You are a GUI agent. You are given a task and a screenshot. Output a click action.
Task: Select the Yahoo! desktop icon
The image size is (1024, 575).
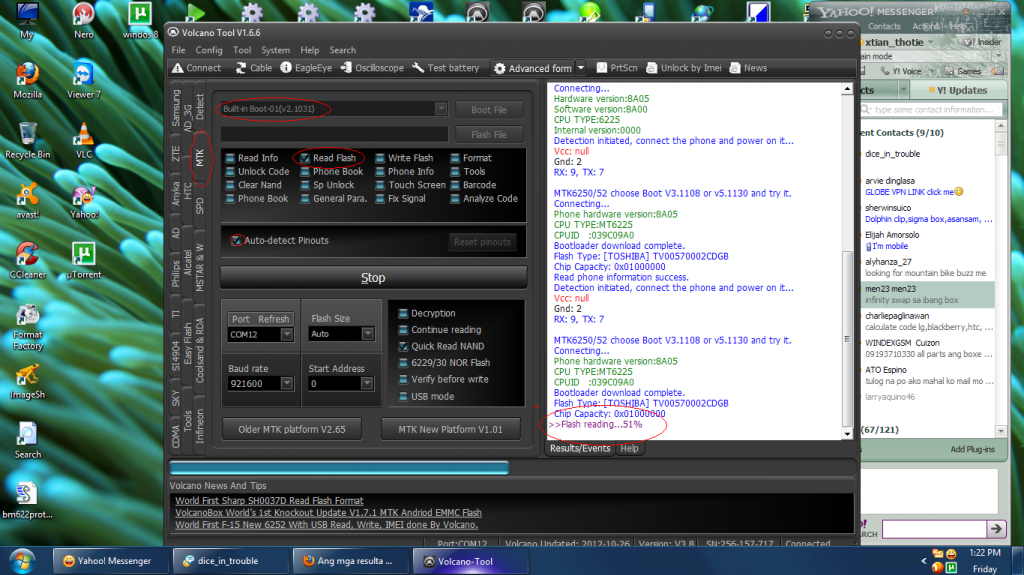tap(84, 201)
